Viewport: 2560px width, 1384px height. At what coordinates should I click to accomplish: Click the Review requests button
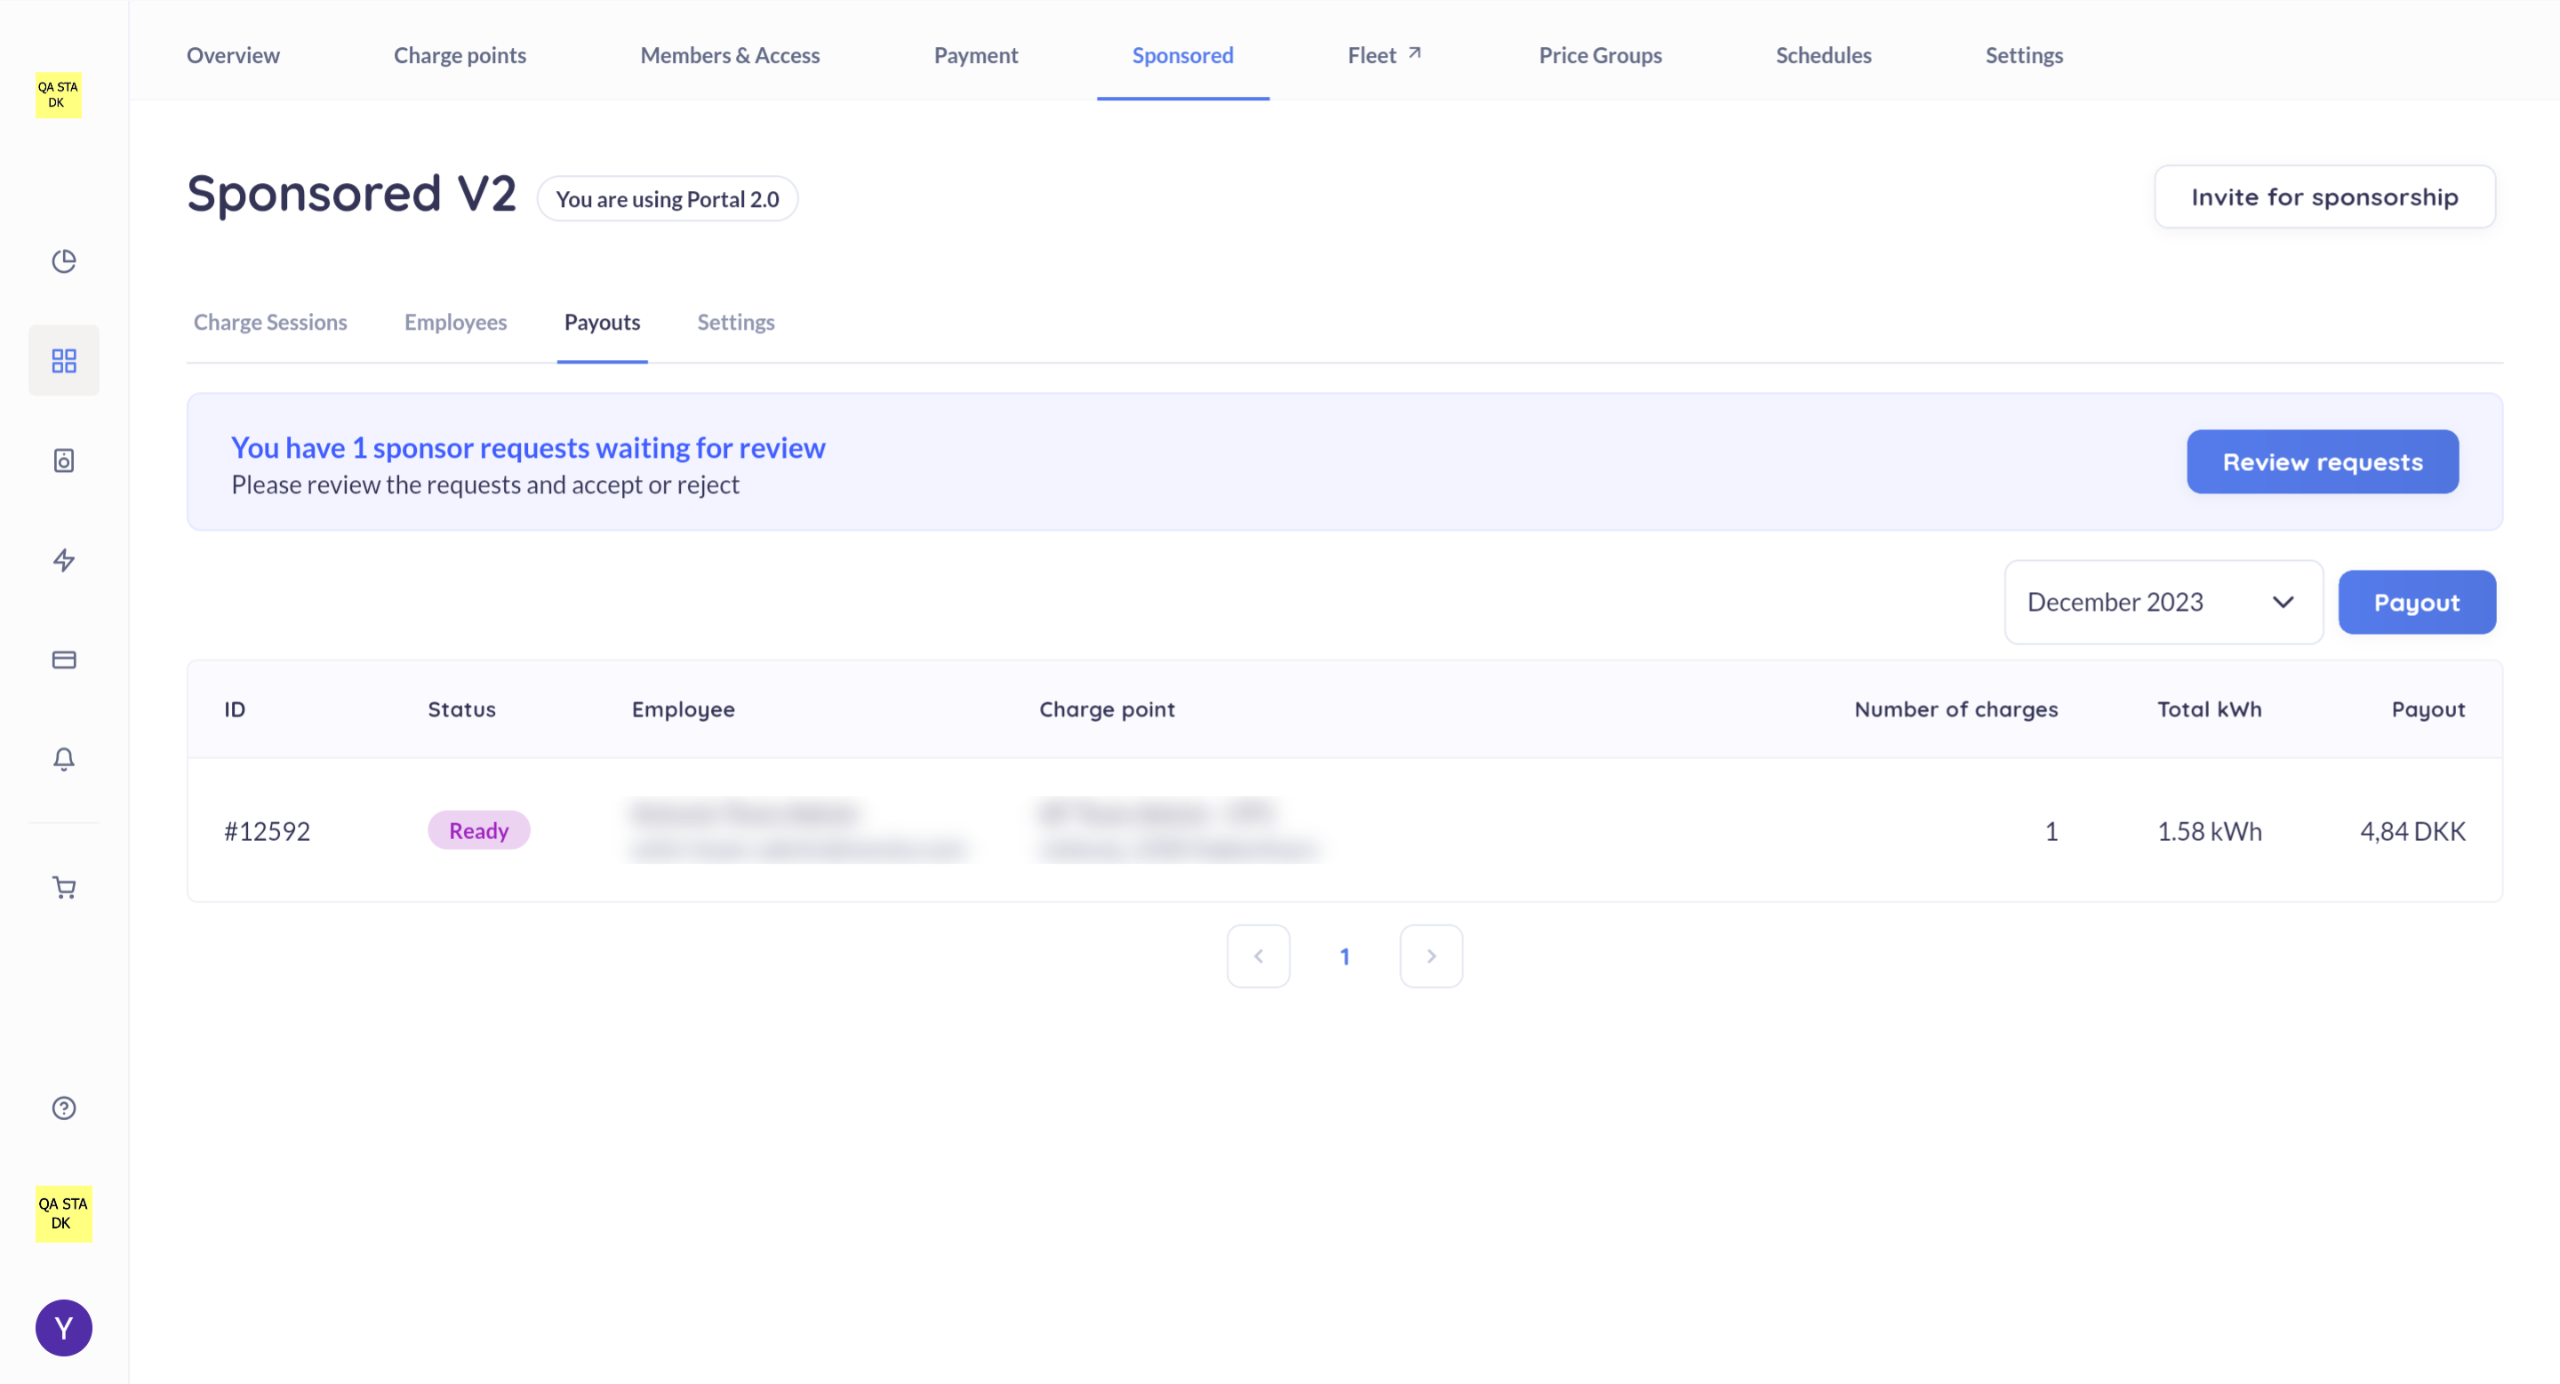pos(2322,462)
